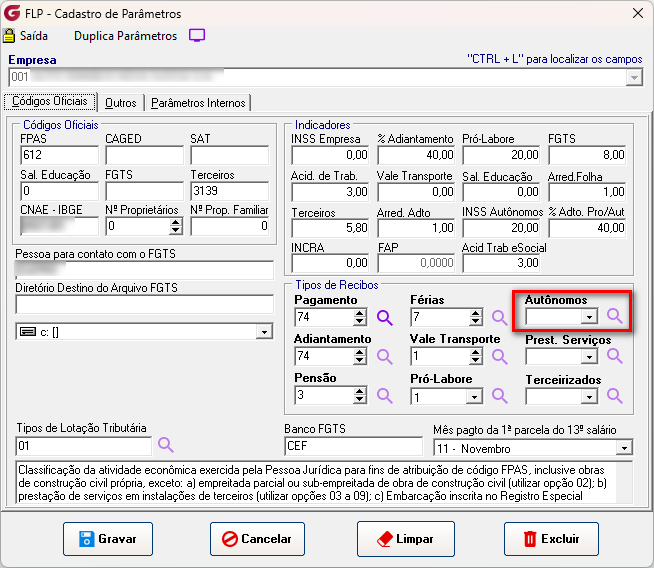Save with the Gravar button
The image size is (654, 568).
click(x=108, y=539)
